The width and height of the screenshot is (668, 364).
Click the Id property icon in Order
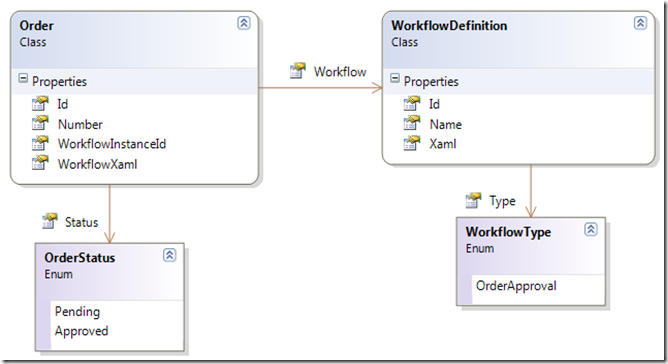click(x=40, y=104)
